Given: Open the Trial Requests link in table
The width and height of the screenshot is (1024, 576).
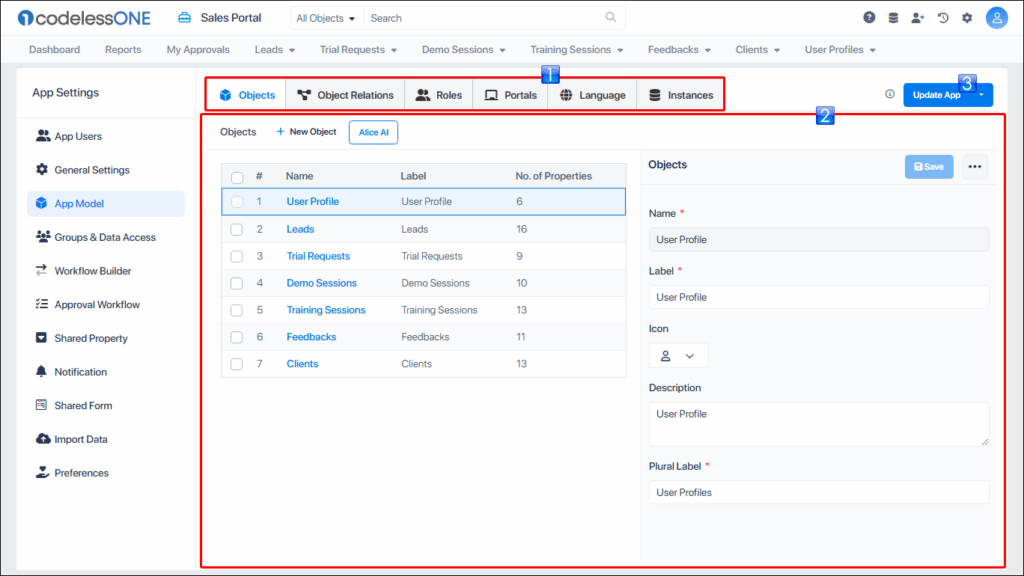Looking at the screenshot, I should pyautogui.click(x=318, y=256).
